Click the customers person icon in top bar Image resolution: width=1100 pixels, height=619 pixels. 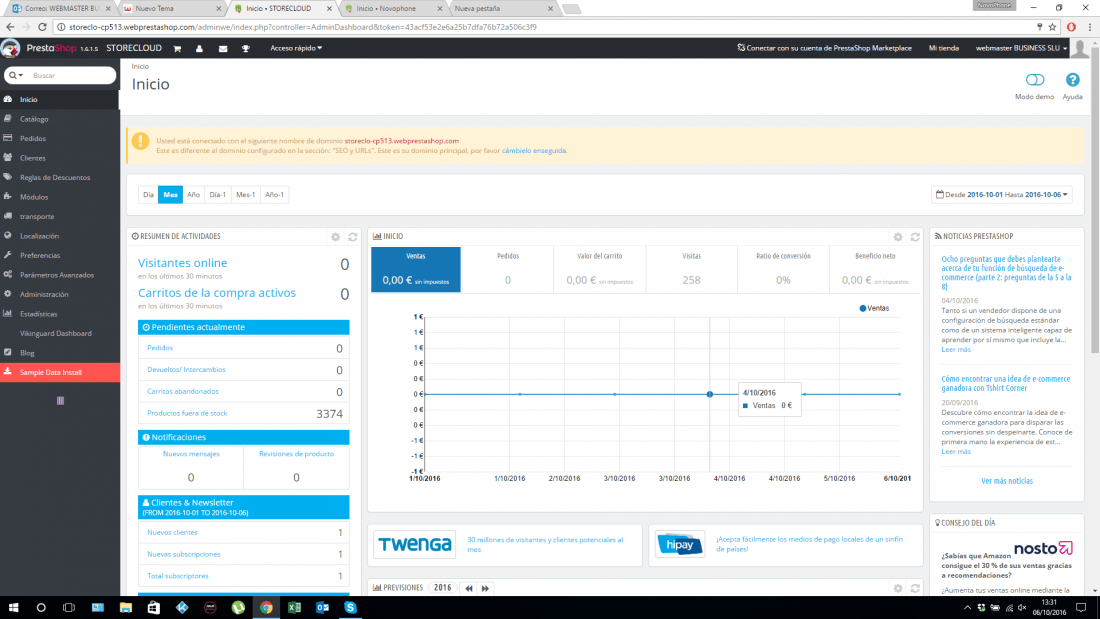199,48
